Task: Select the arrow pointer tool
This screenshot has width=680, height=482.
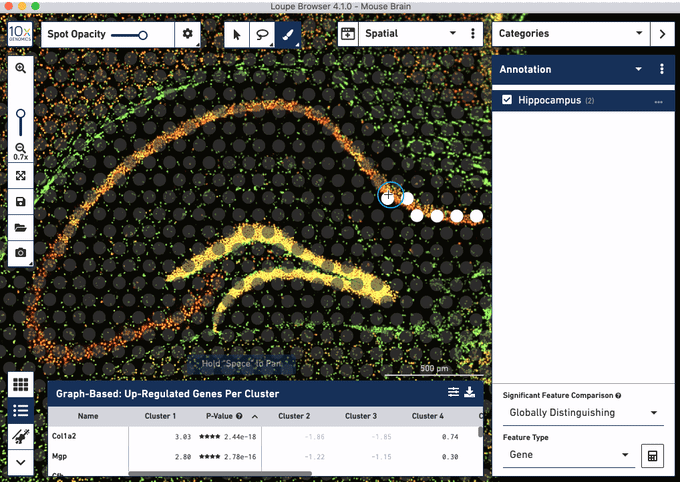Action: coord(237,34)
